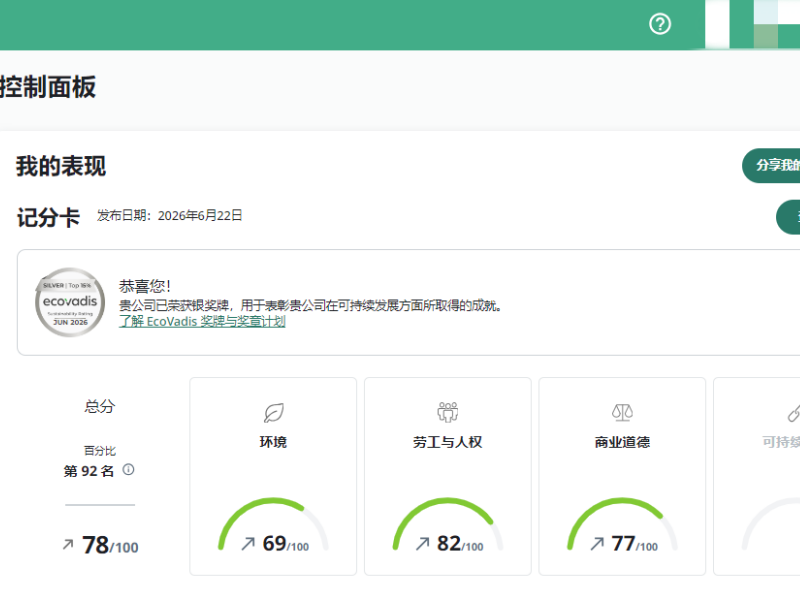Open the EcoVadis medals and awards link

(202, 321)
